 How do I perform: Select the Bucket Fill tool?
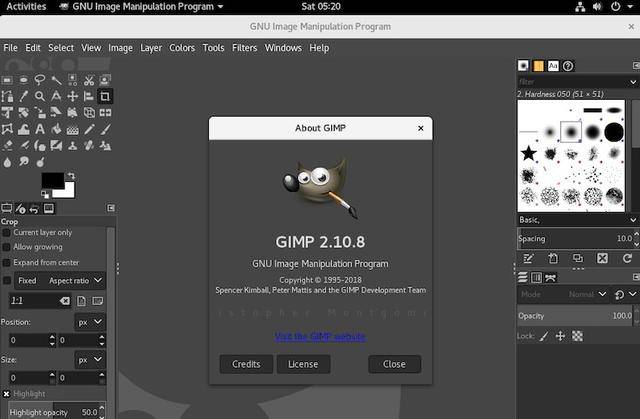[x=56, y=129]
